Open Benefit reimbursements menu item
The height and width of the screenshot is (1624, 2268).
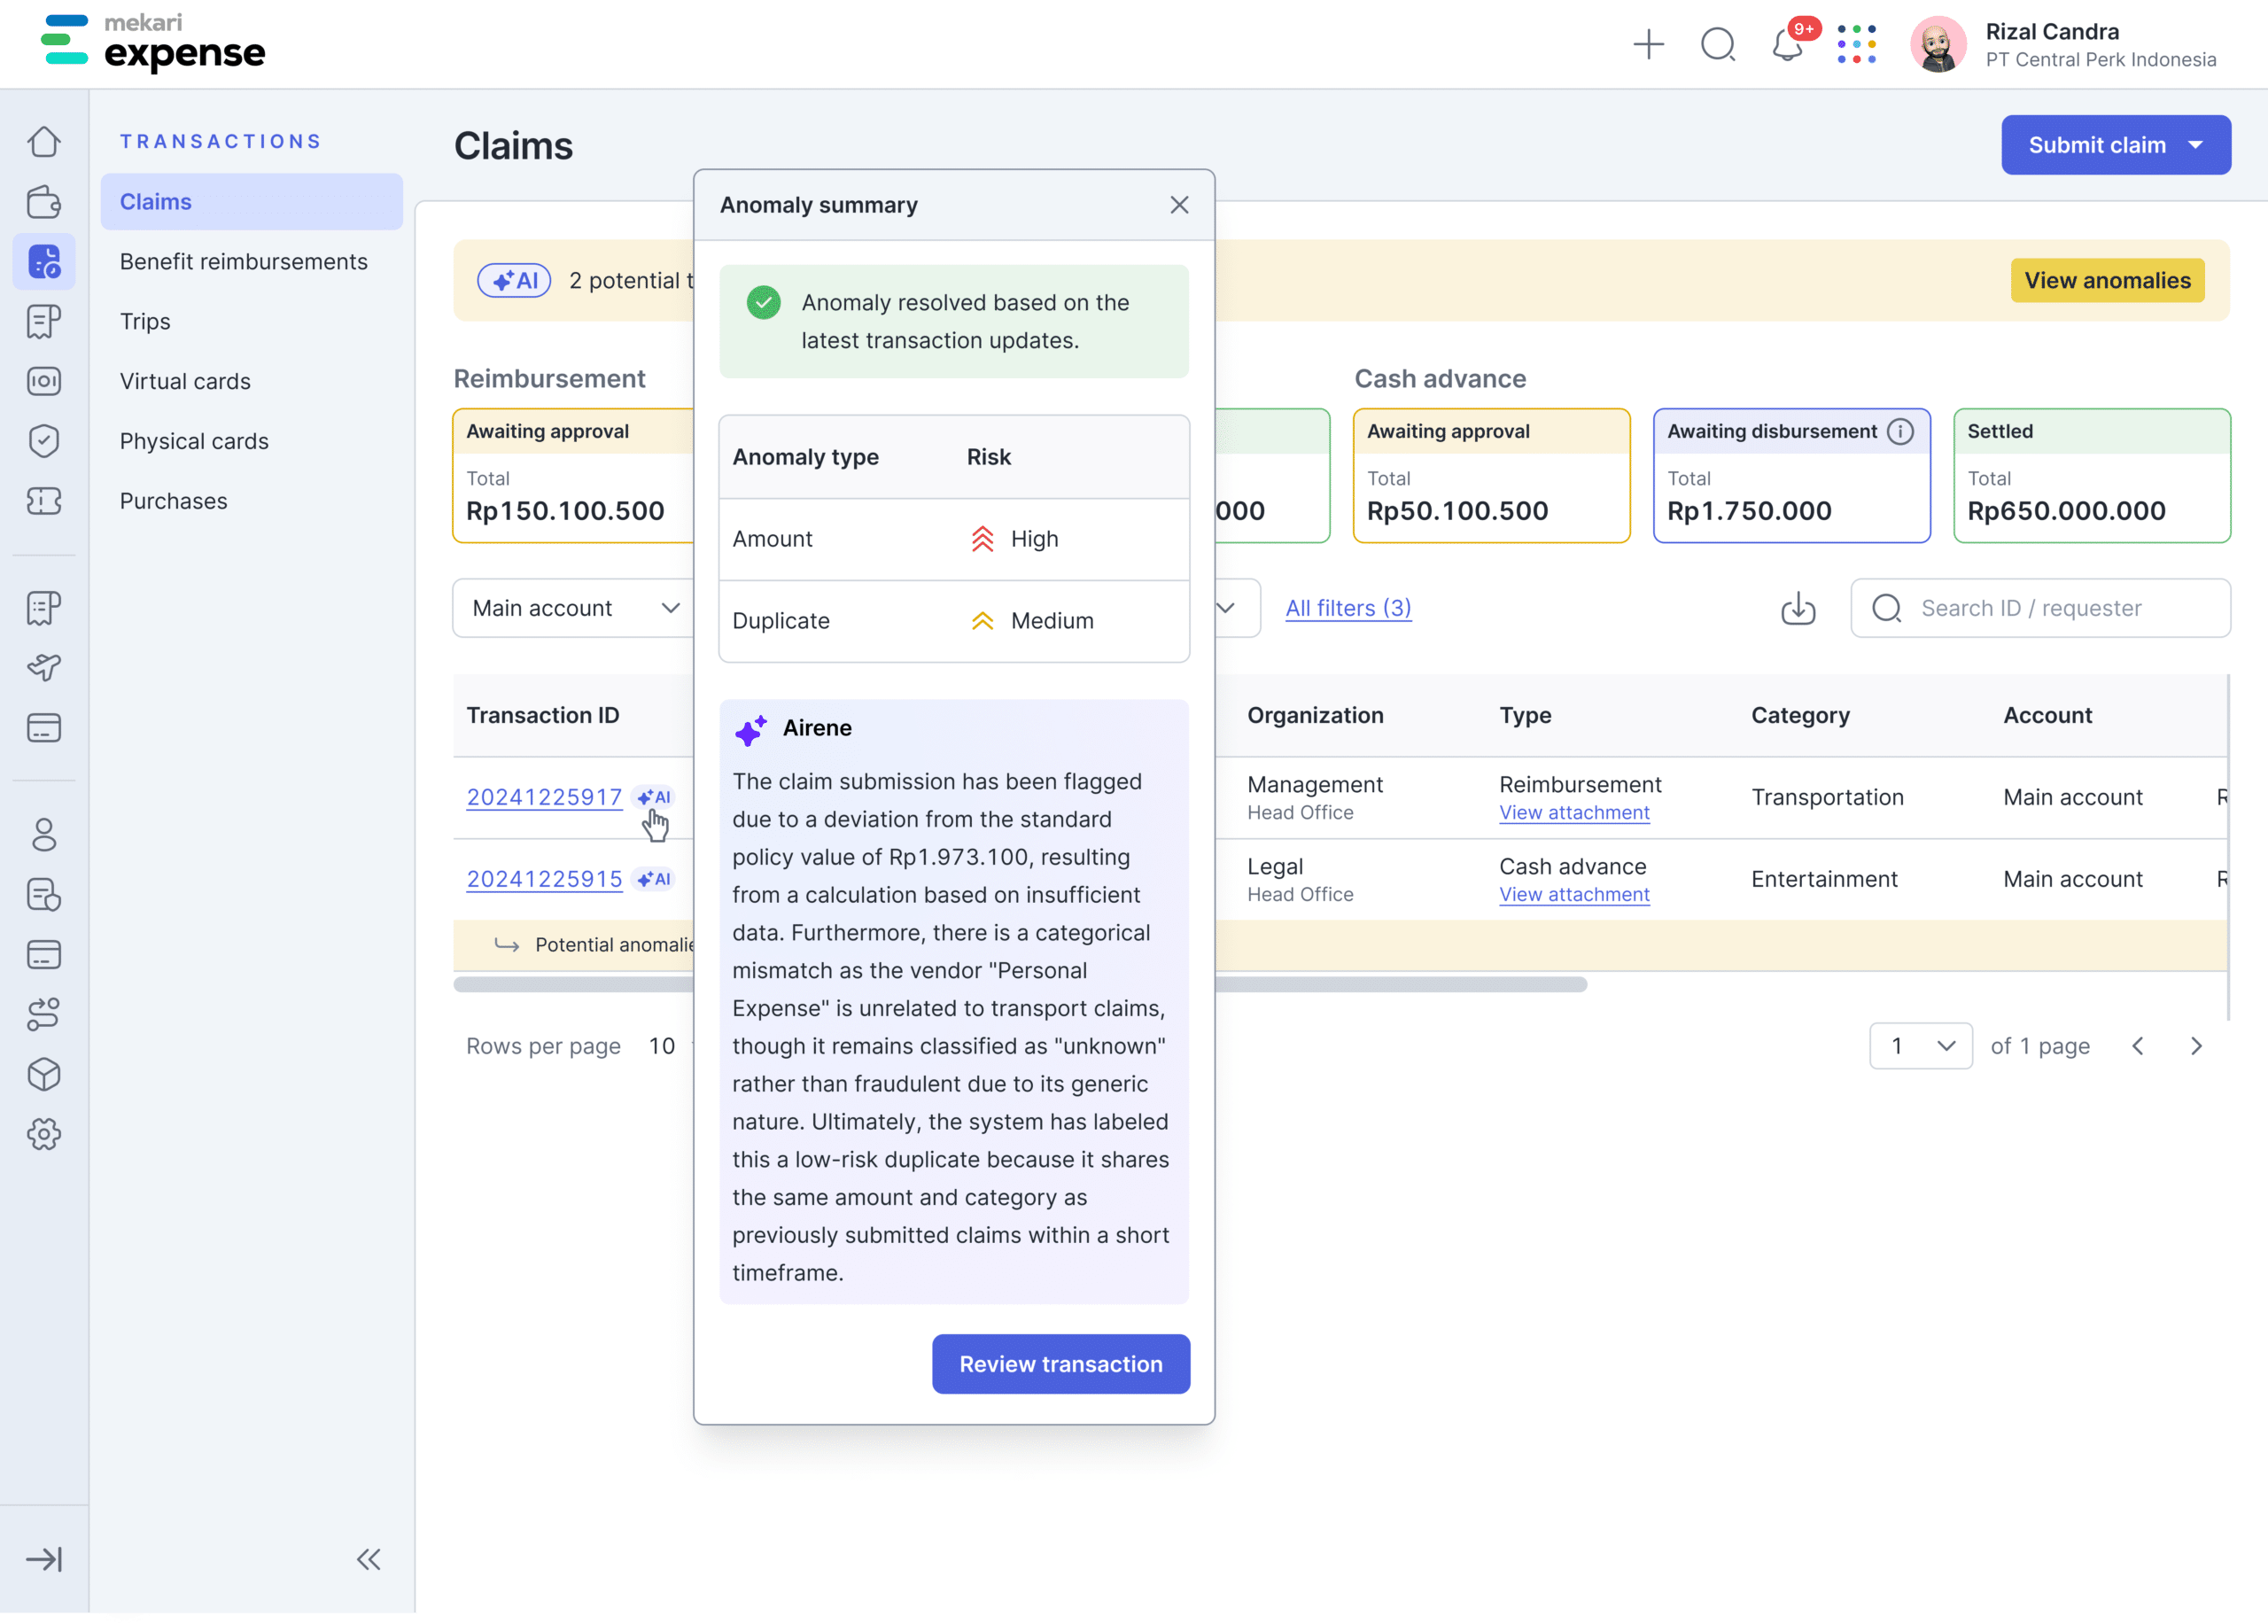[x=244, y=262]
